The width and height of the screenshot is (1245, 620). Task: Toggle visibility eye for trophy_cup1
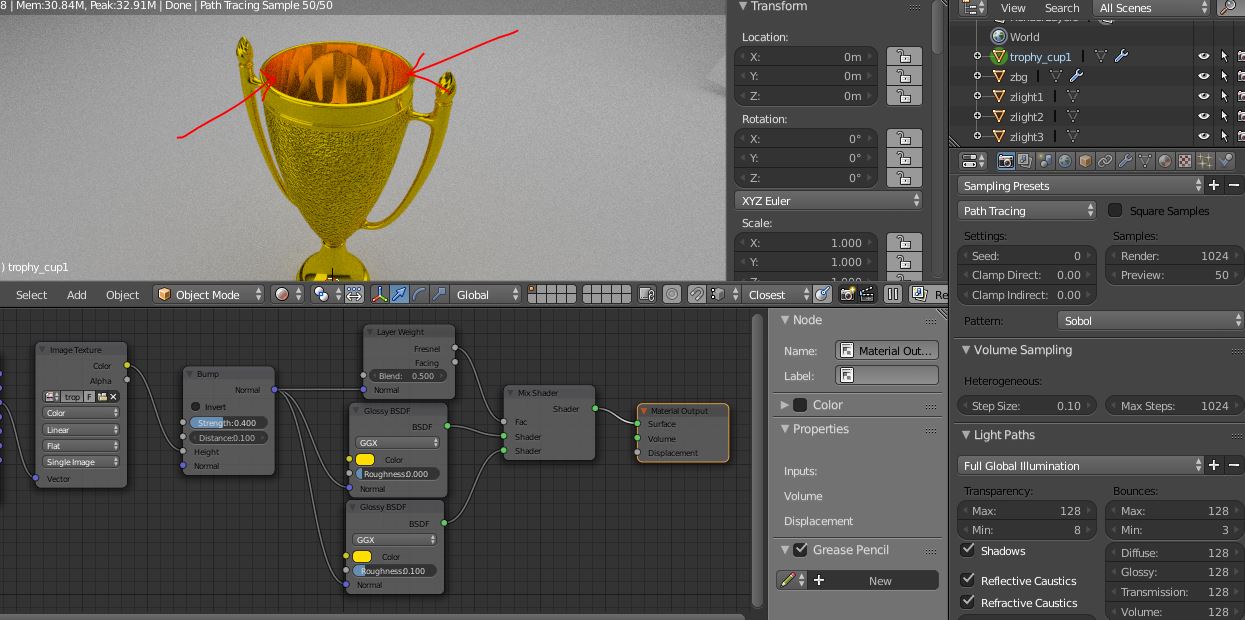1204,57
